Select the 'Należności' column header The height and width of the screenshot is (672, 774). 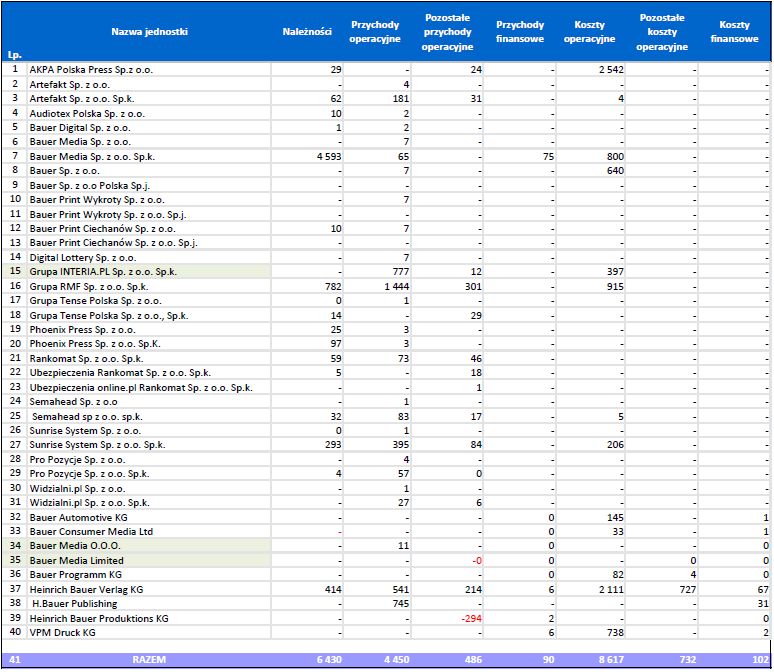[307, 32]
